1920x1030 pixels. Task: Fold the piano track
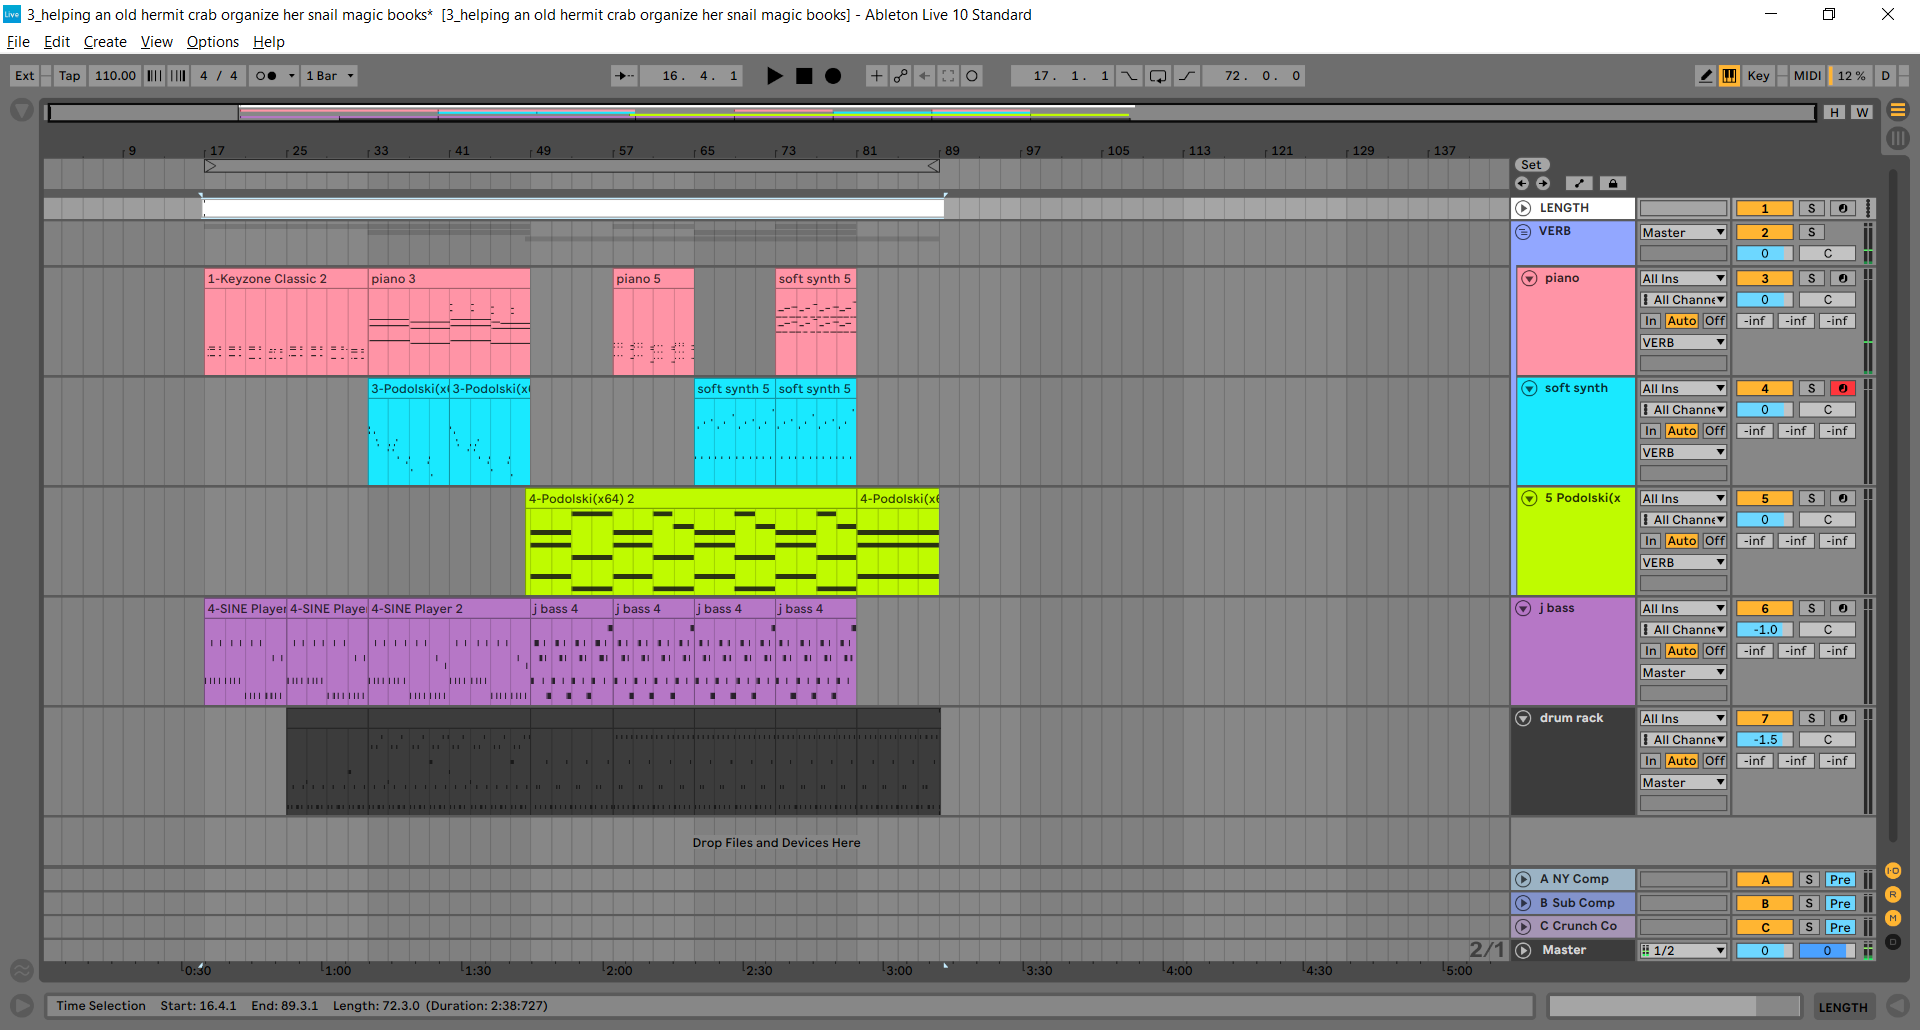pyautogui.click(x=1529, y=279)
